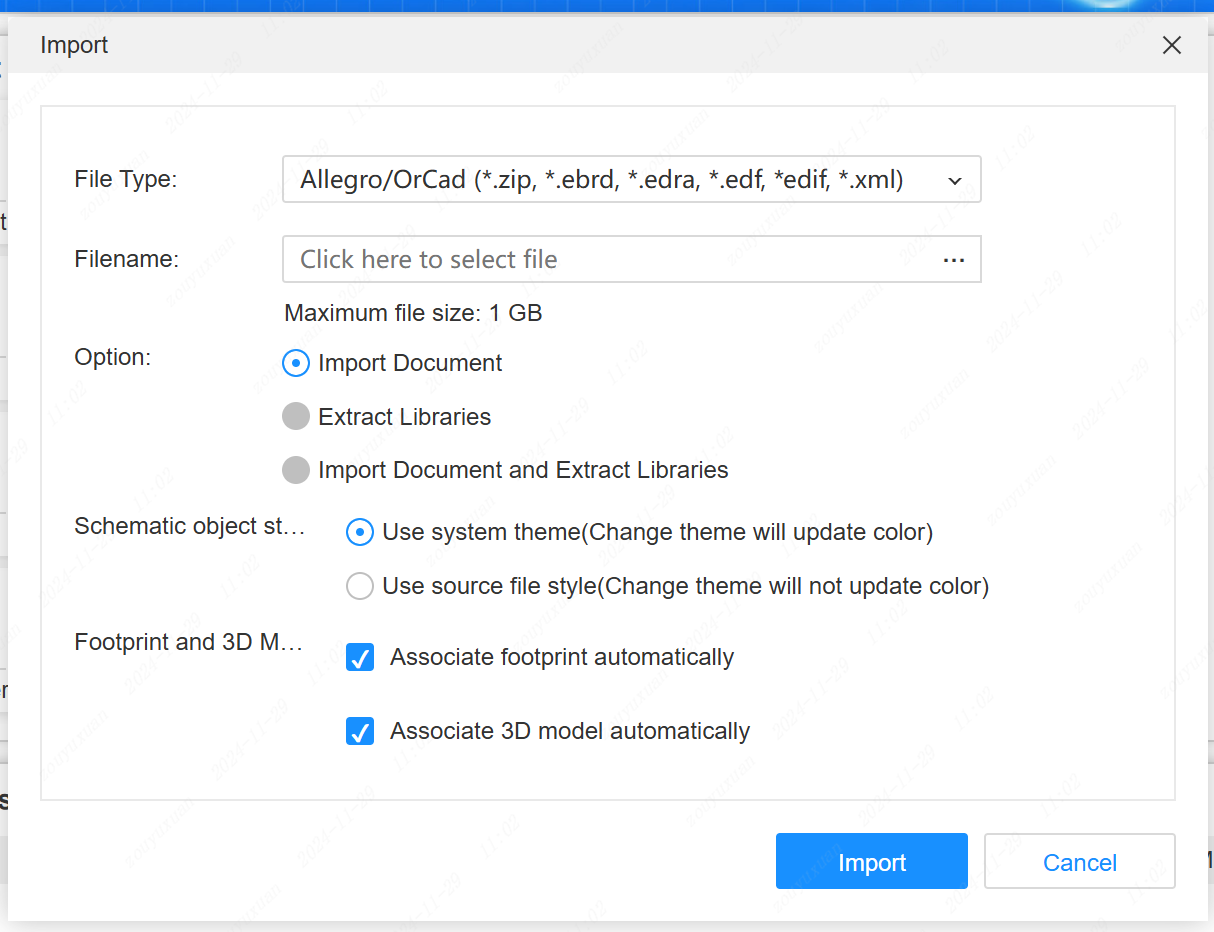Disable Associate 3D model automatically checkbox
Screen dimensions: 1214x932
point(360,732)
